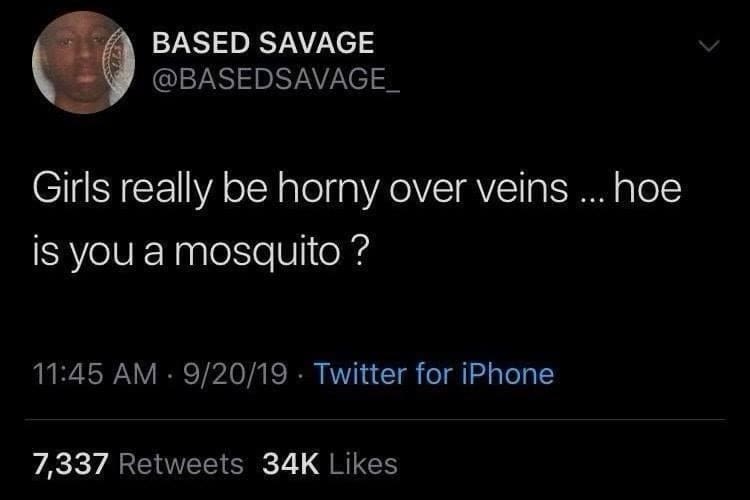Click the 7,337 retweet count number

pyautogui.click(x=70, y=464)
